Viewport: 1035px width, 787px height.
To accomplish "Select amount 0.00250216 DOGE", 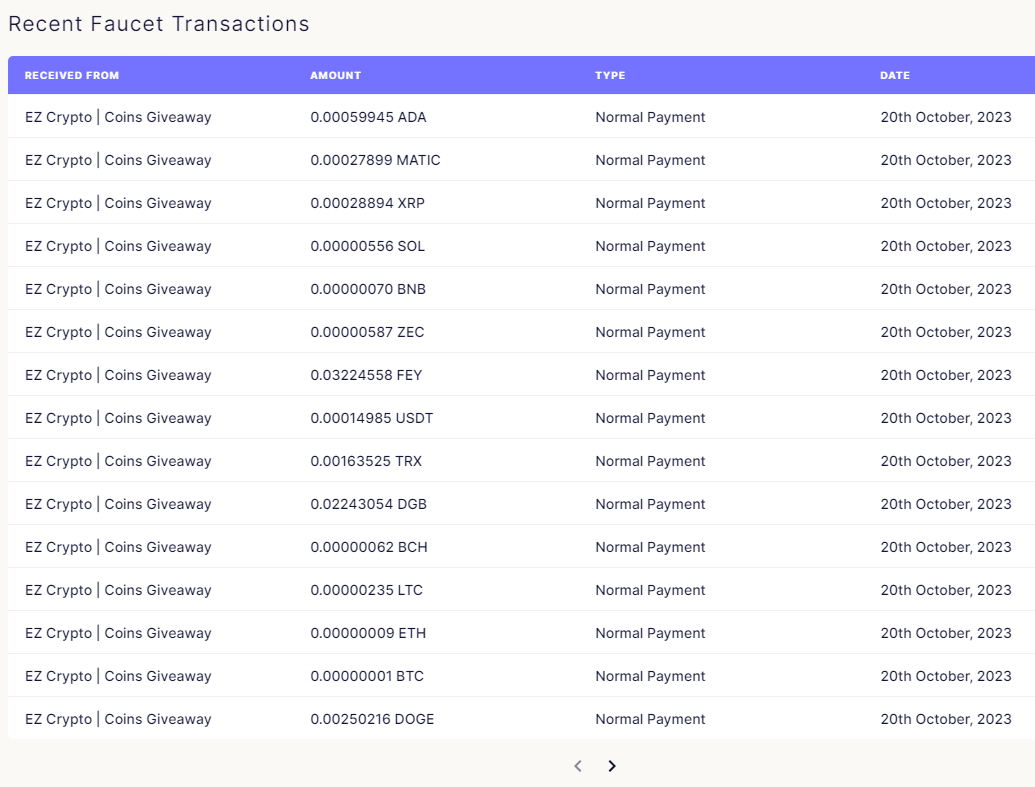I will point(372,718).
